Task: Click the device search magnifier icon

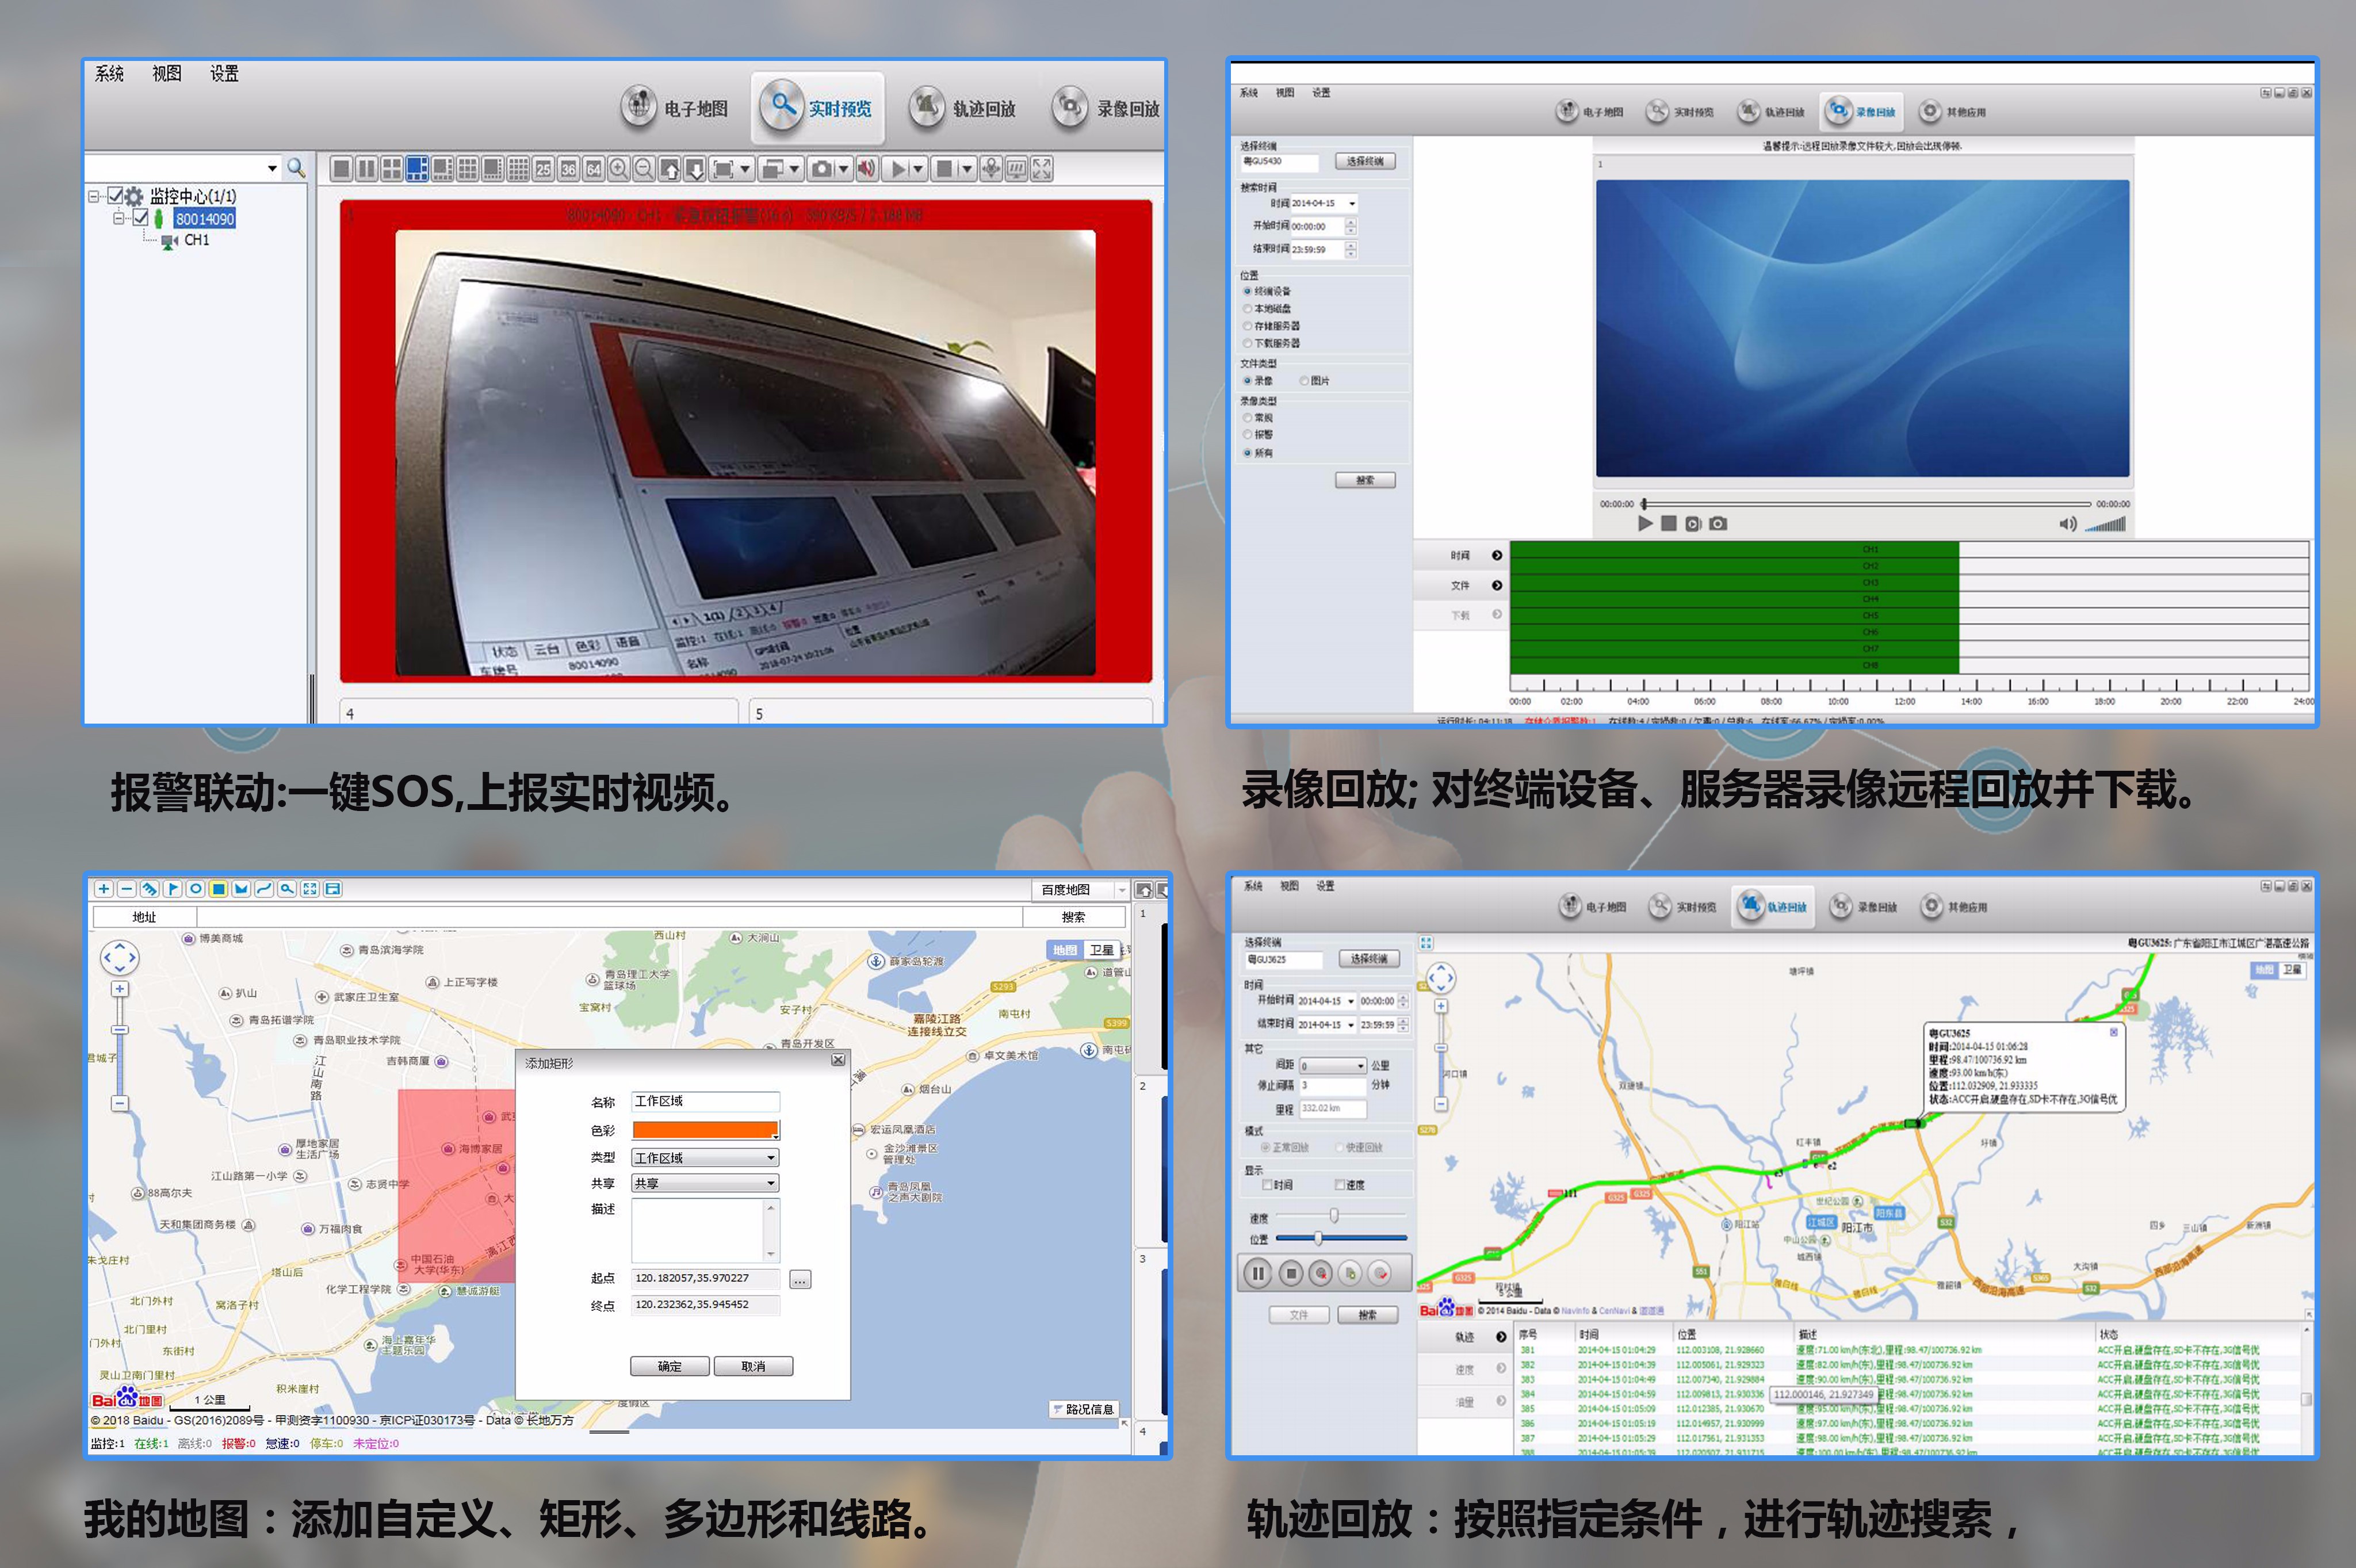Action: coord(296,168)
